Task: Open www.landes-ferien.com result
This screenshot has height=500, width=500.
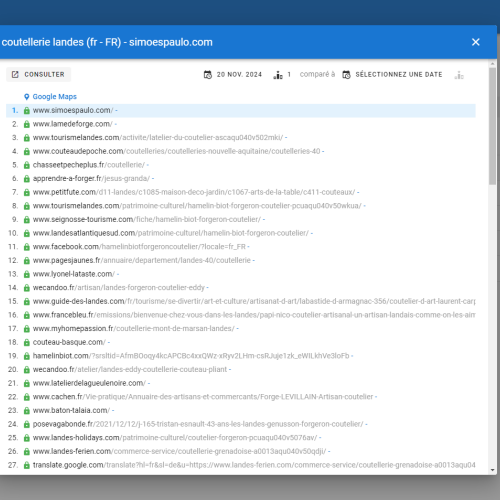Action: pyautogui.click(x=179, y=452)
